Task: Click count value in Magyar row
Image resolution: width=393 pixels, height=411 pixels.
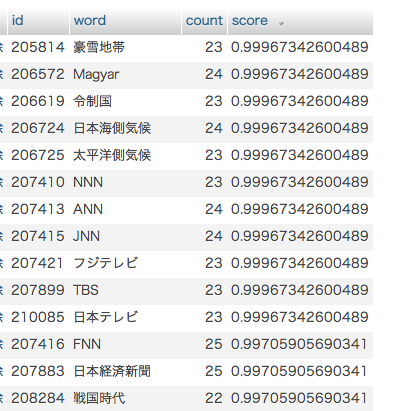Action: (214, 74)
